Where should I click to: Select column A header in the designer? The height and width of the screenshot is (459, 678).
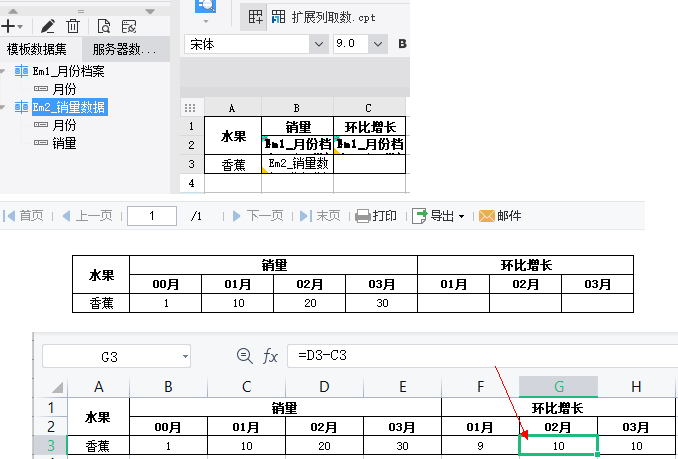coord(232,108)
